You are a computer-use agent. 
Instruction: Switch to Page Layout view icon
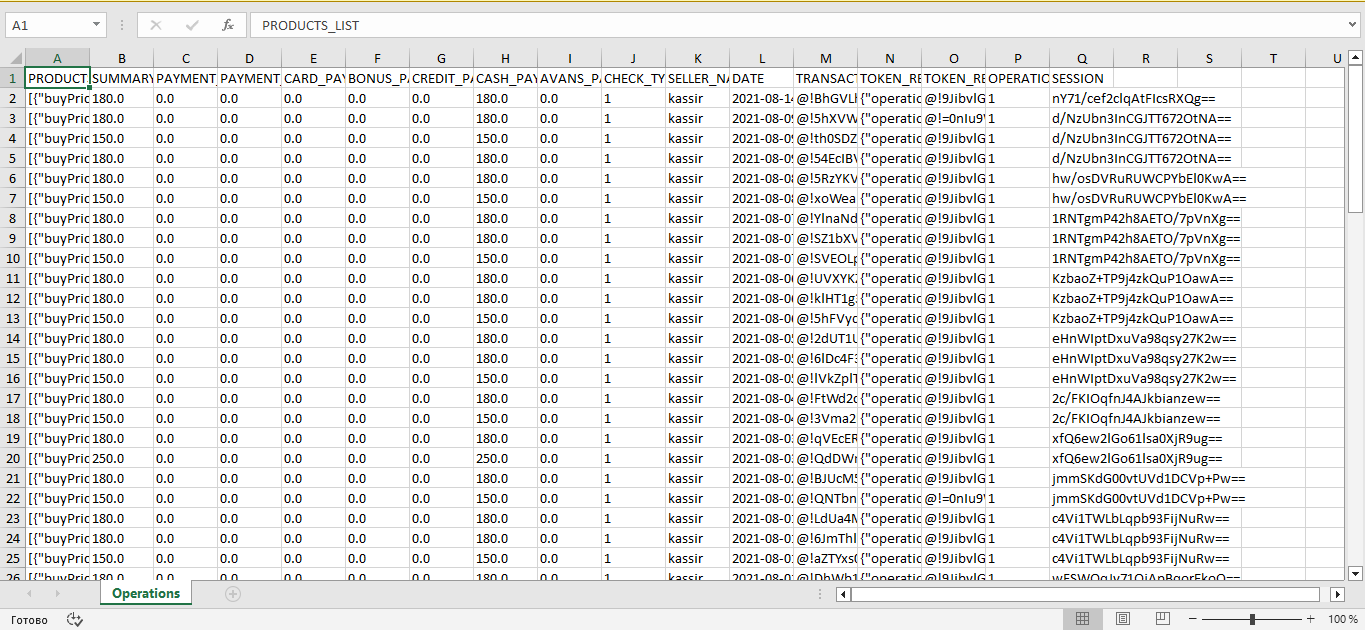click(x=1123, y=620)
